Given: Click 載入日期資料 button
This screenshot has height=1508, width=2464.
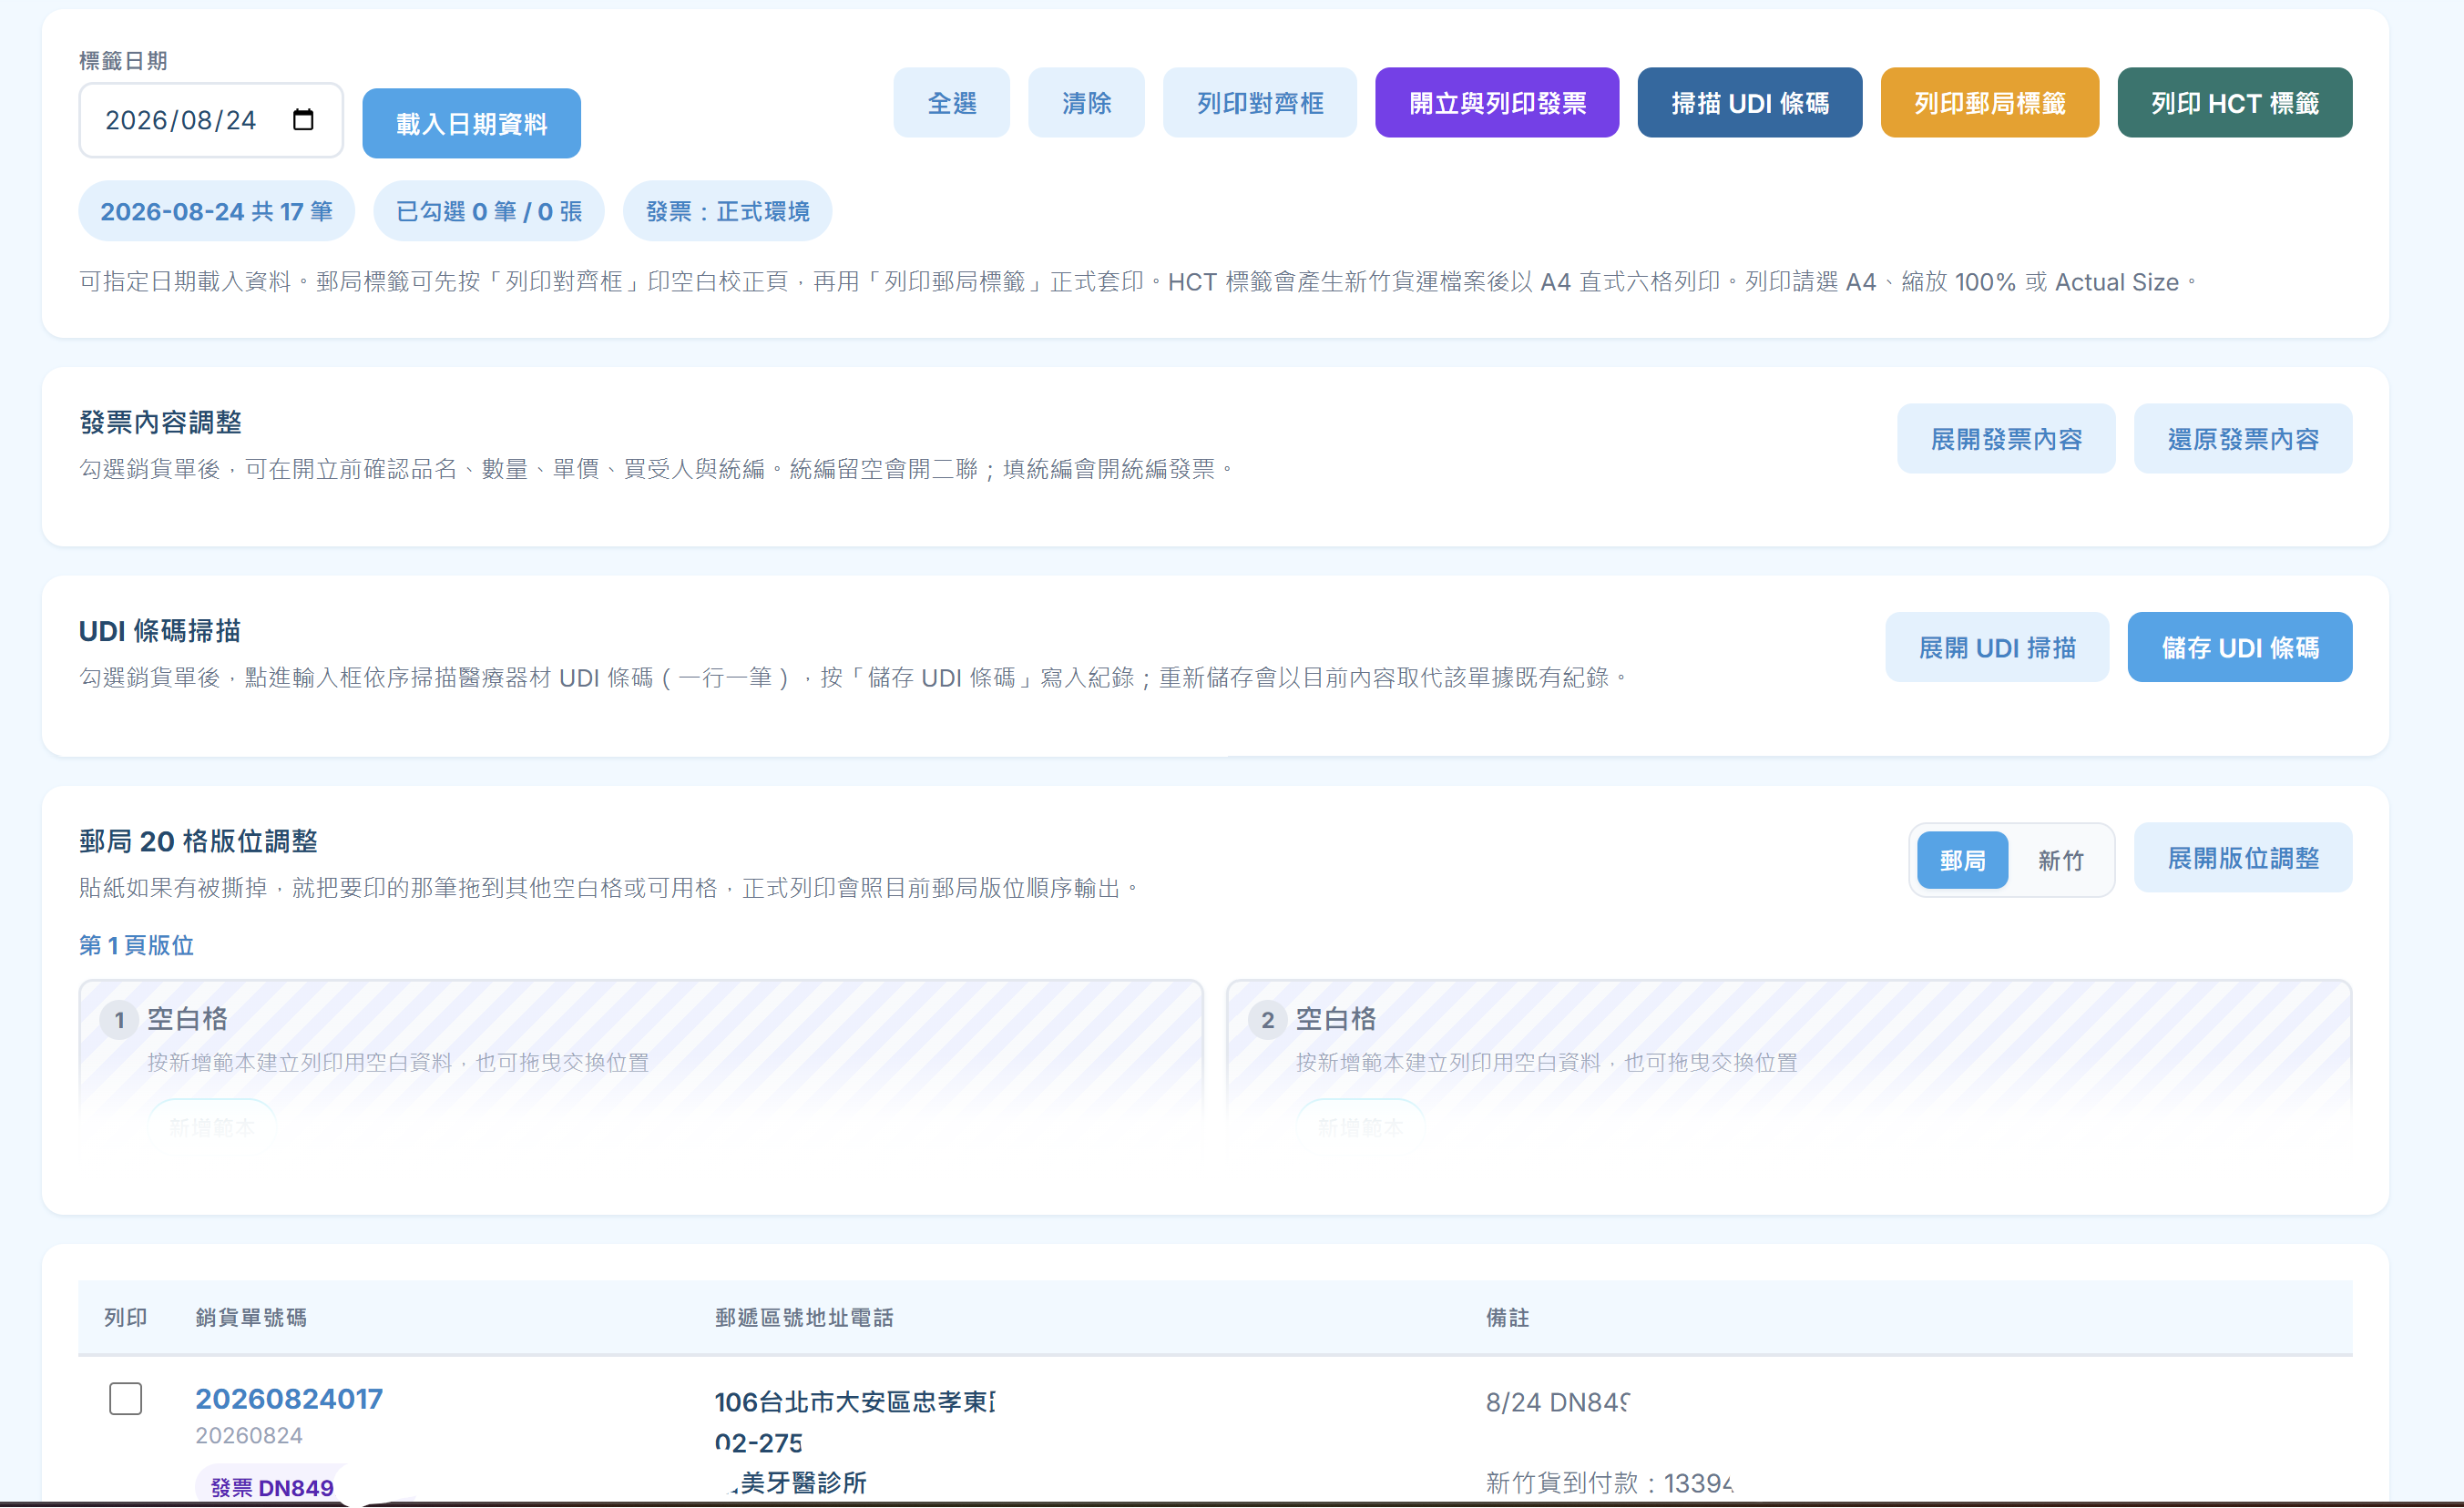Looking at the screenshot, I should pos(471,123).
